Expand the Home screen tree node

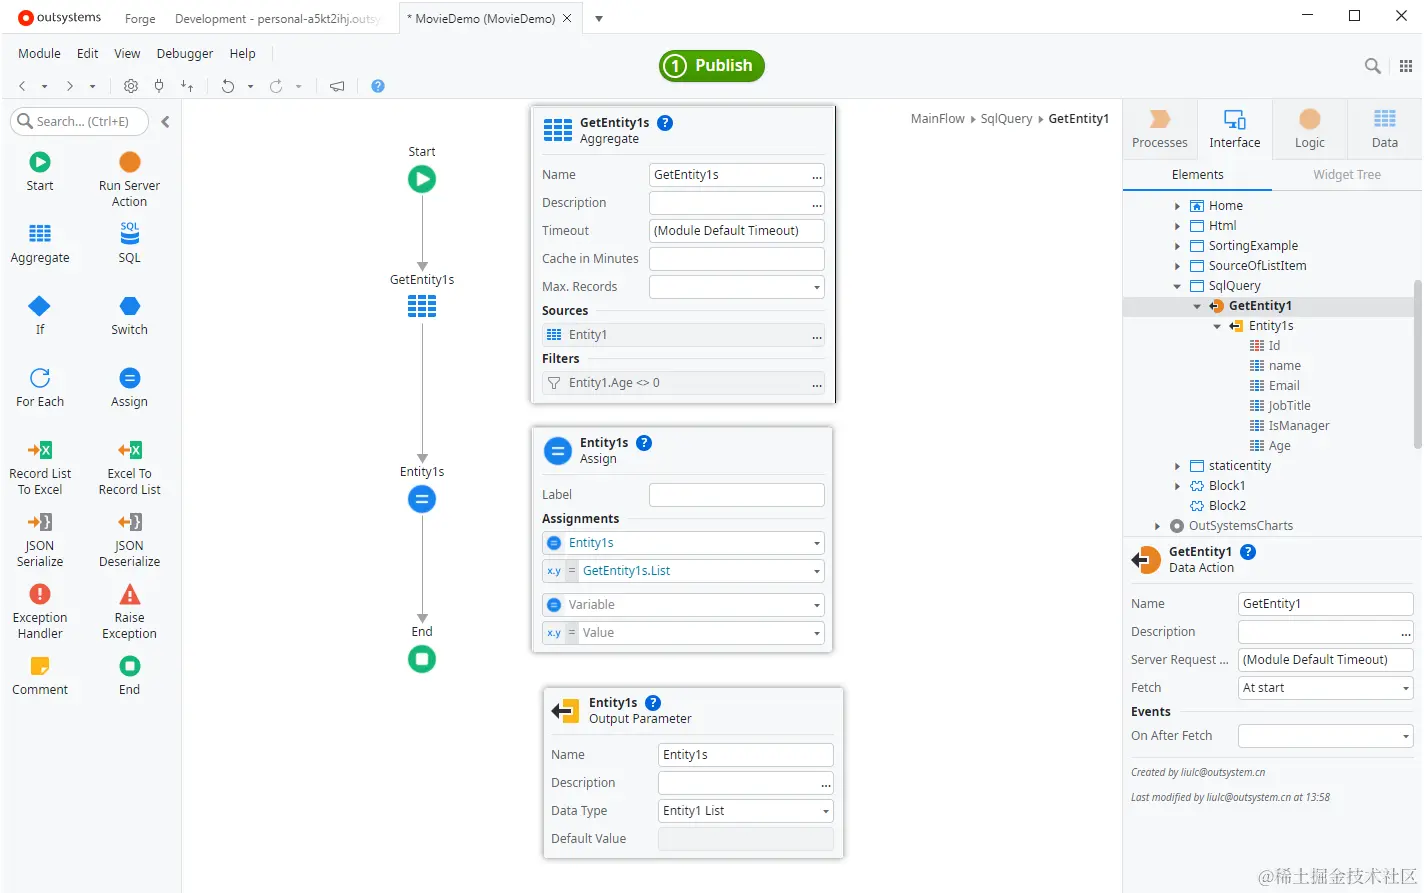point(1177,206)
